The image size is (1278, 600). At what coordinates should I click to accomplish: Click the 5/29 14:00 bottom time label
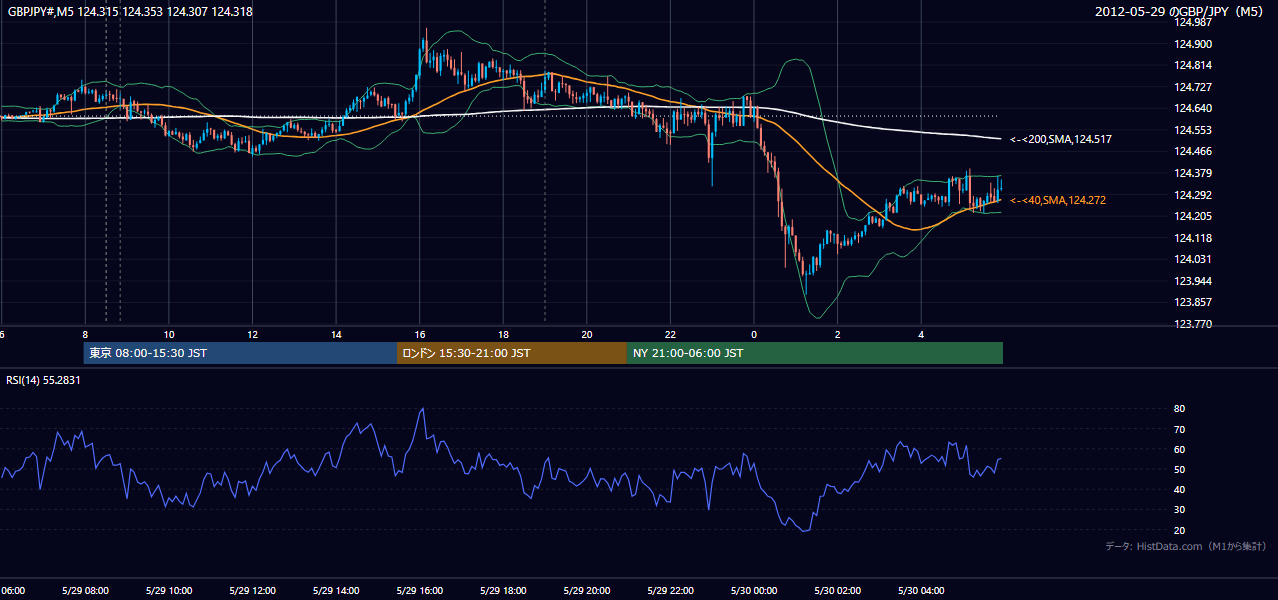[336, 591]
